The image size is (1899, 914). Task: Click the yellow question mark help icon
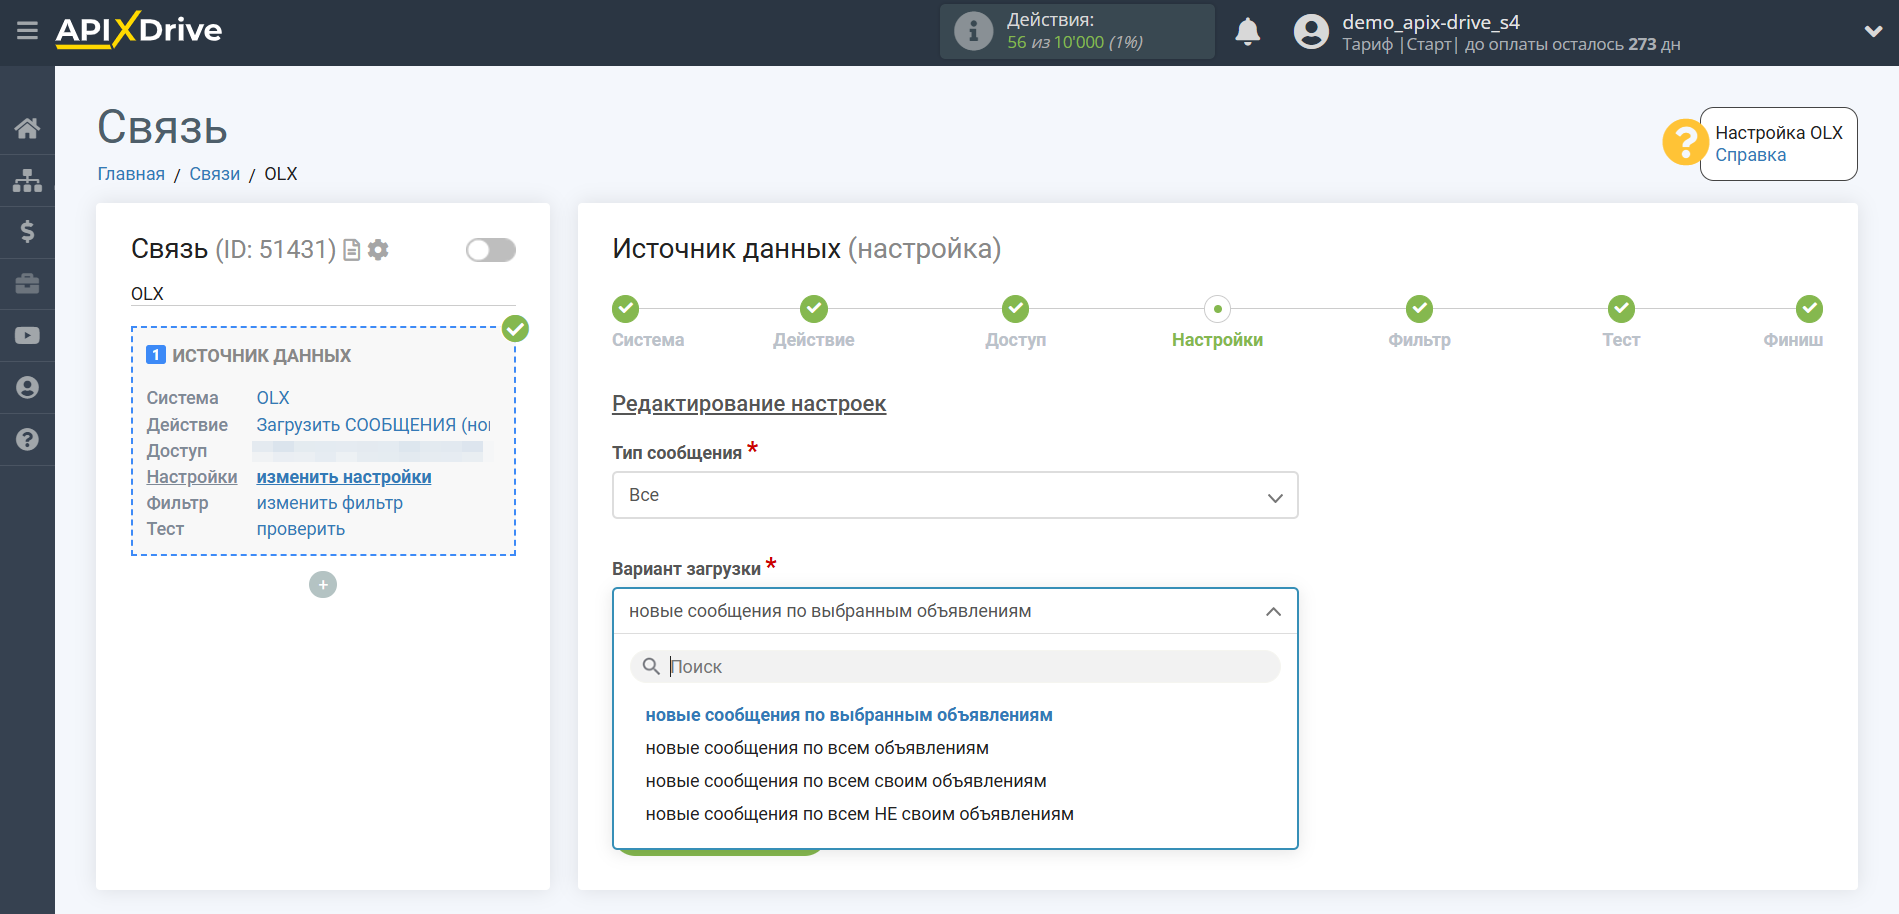(1685, 142)
